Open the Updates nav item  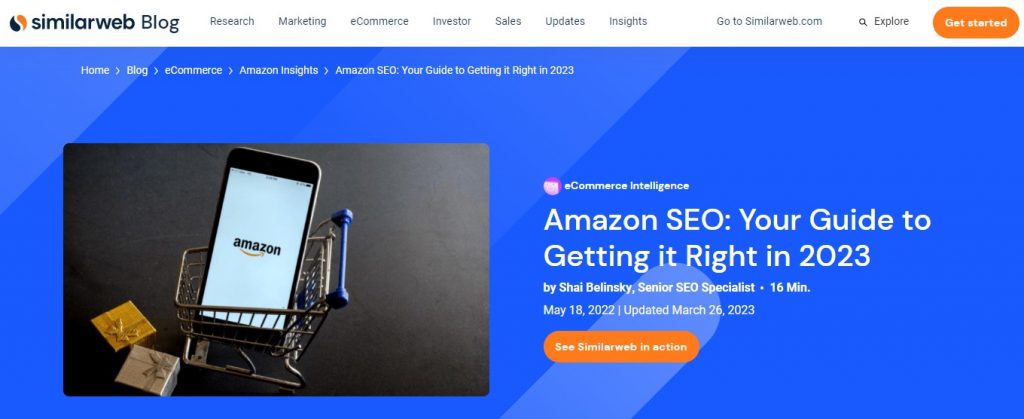[565, 21]
